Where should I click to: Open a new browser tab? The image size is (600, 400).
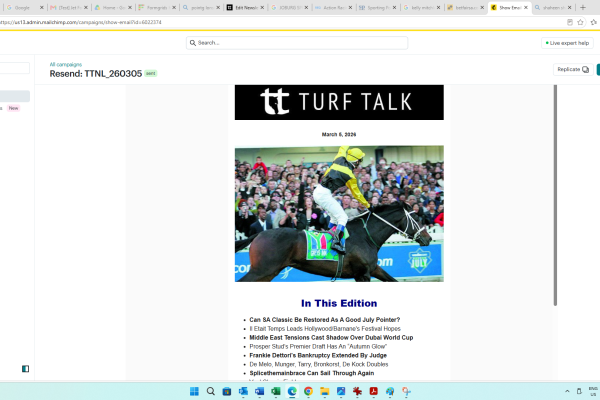(583, 7)
